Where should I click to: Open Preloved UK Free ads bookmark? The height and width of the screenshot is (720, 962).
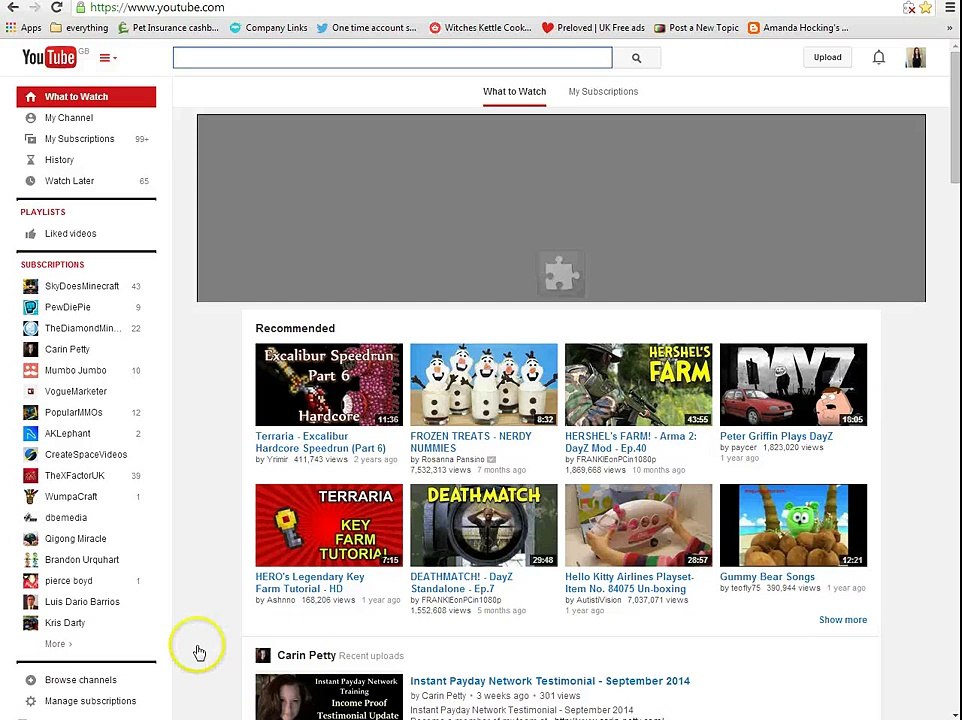click(x=593, y=28)
